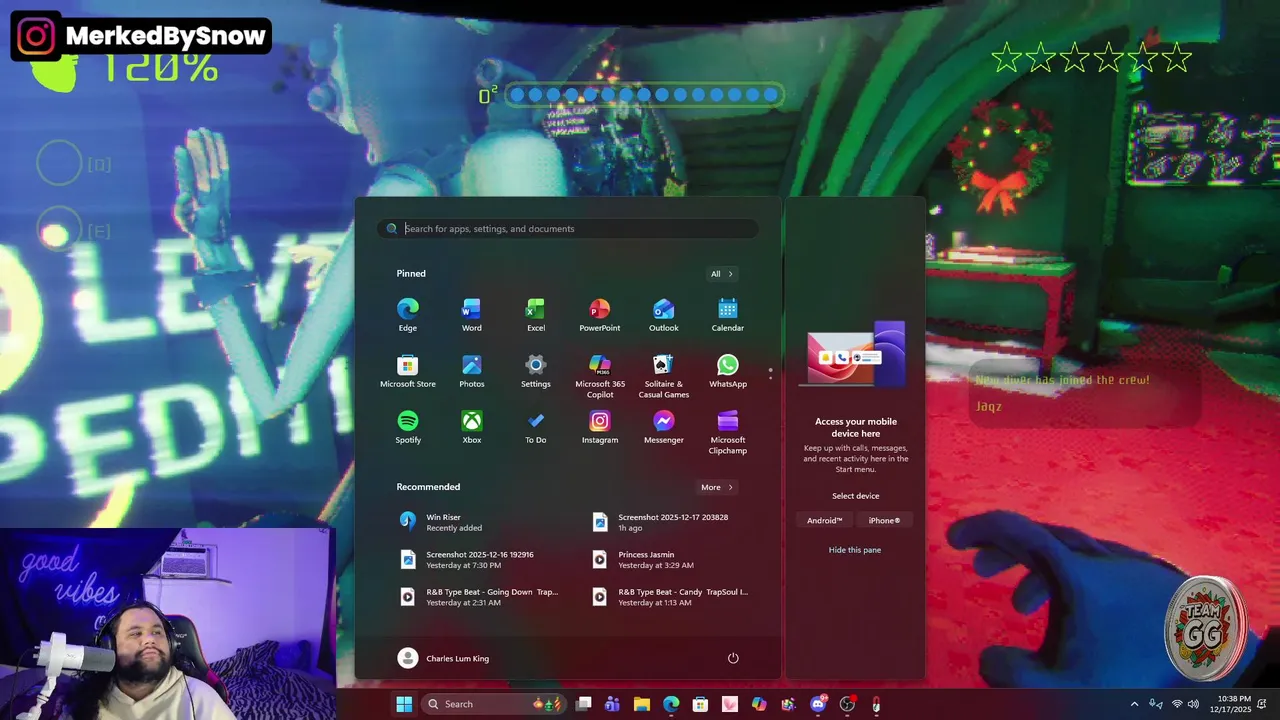Open Microsoft Store on the taskbar
Viewport: 1280px width, 720px height.
point(700,704)
